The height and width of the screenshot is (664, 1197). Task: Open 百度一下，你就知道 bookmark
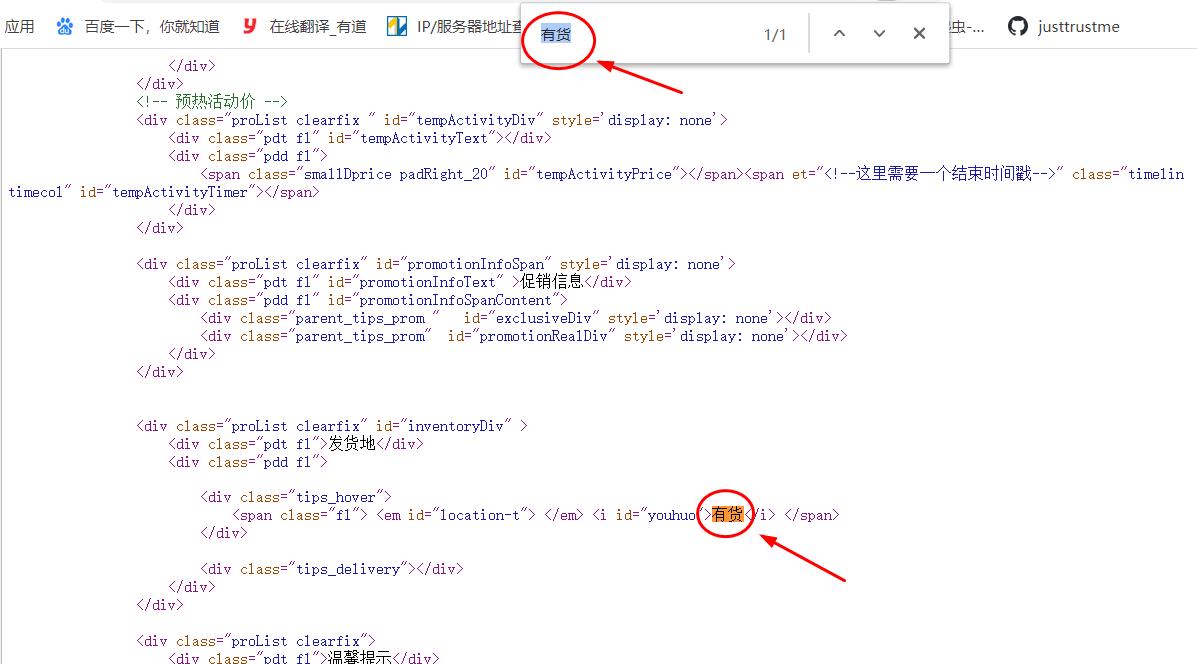pos(152,27)
